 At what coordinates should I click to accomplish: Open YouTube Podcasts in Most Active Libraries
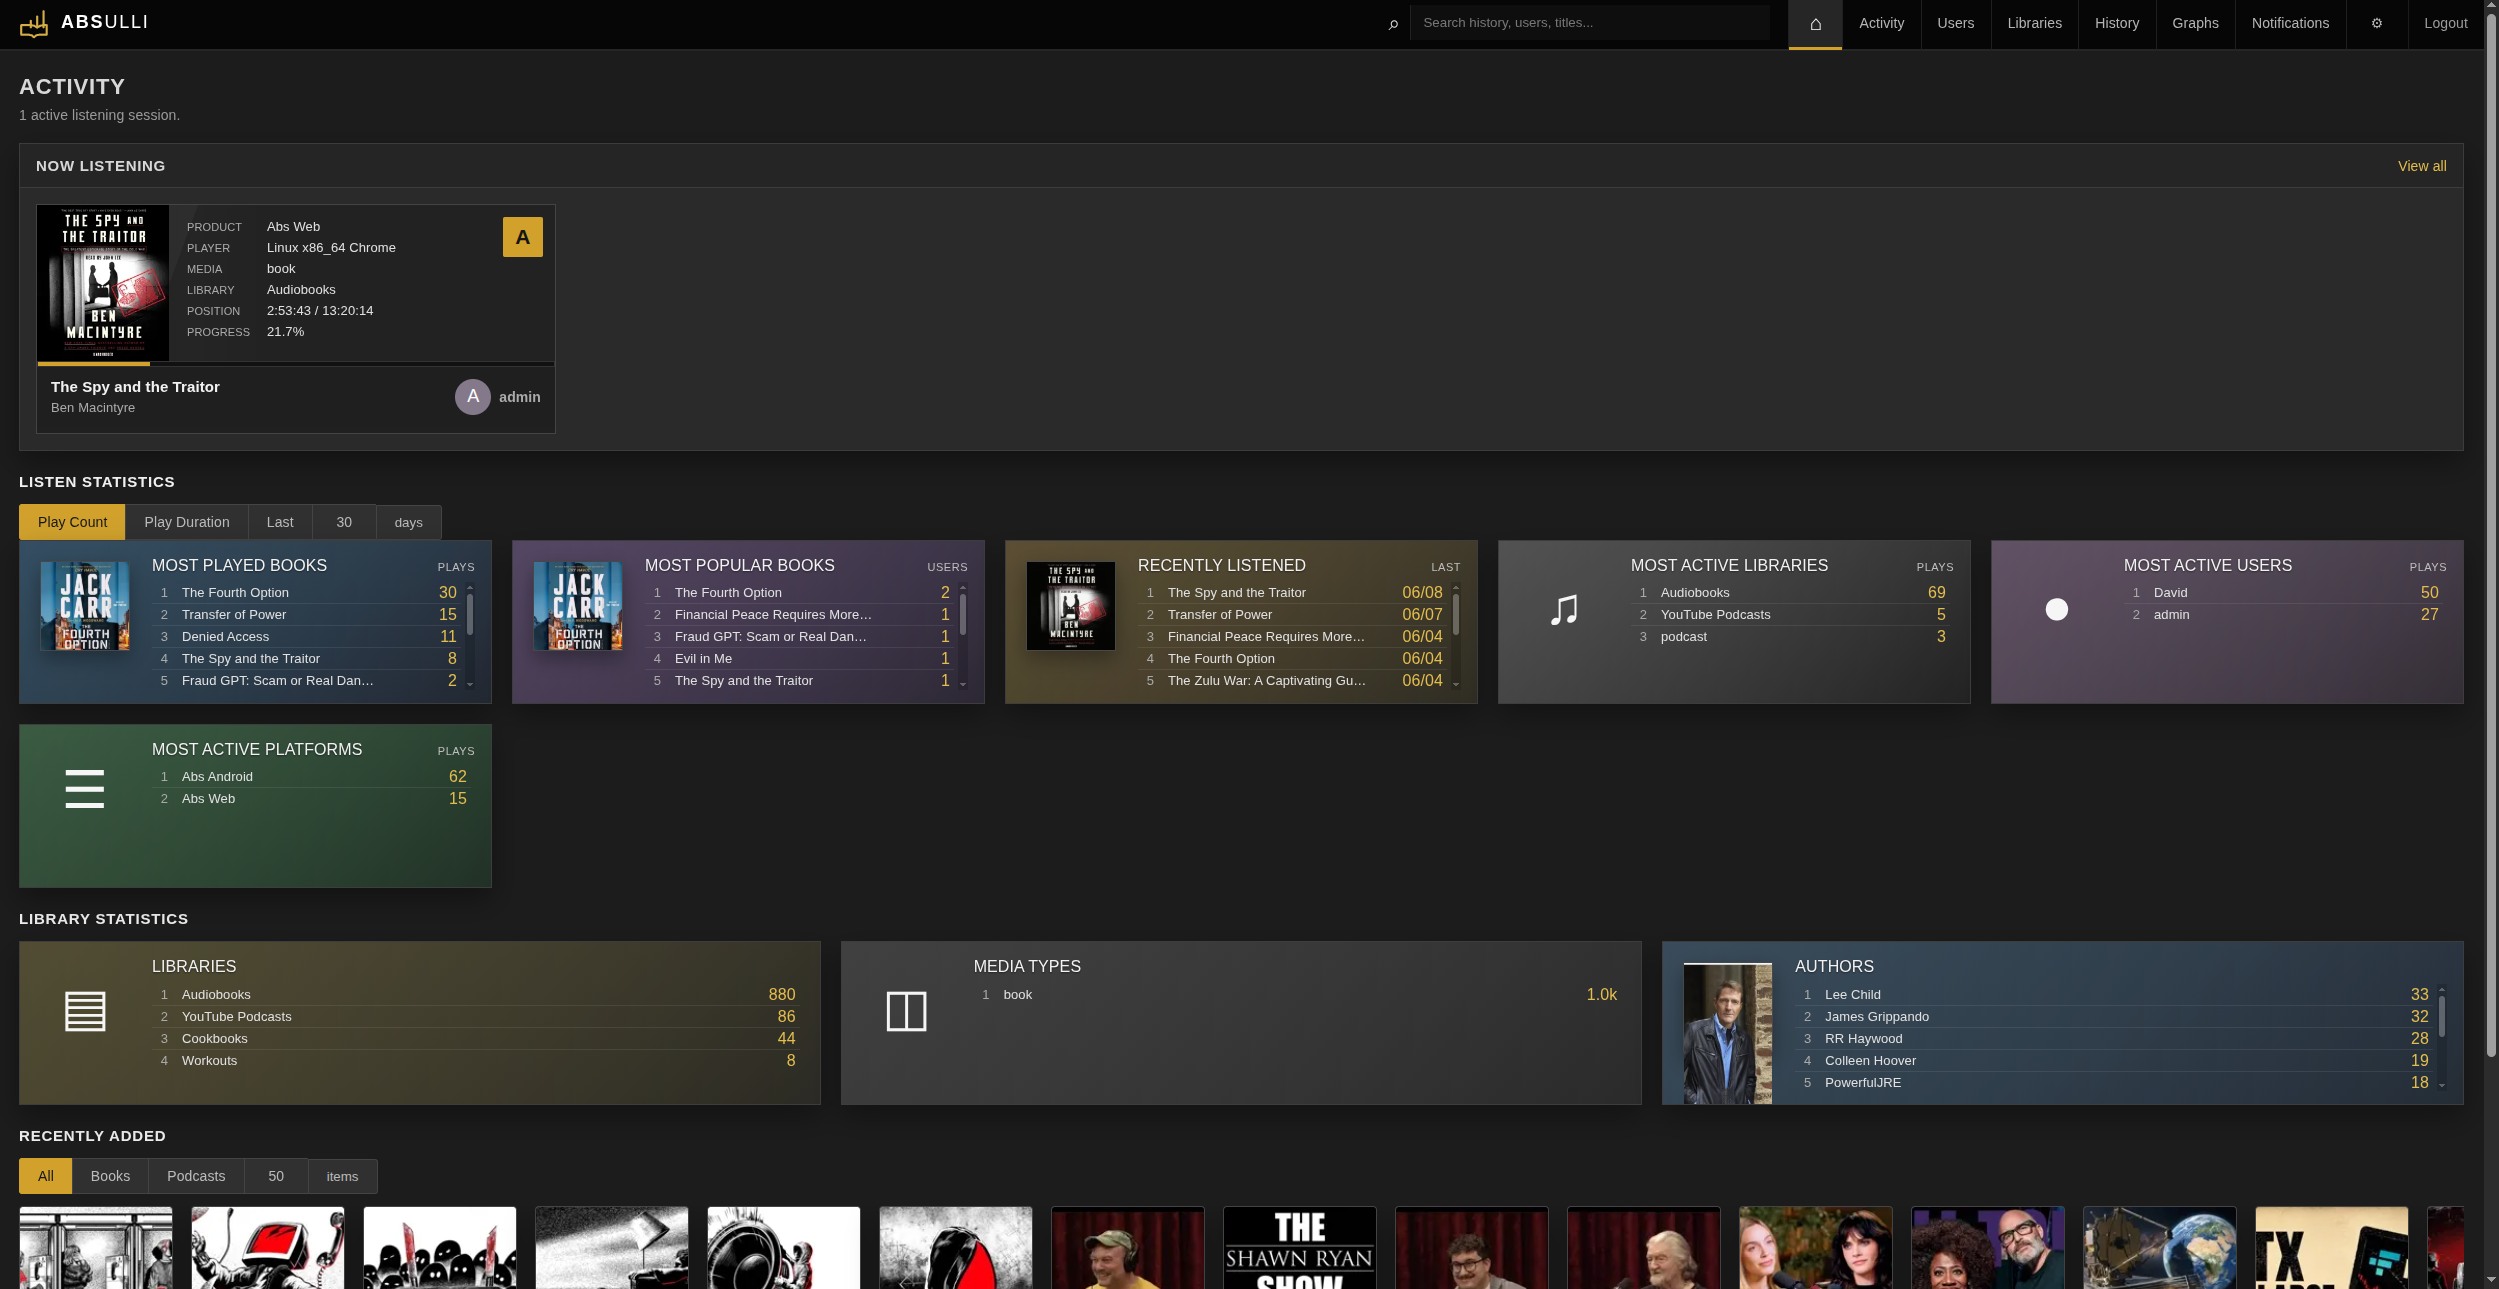[1715, 615]
